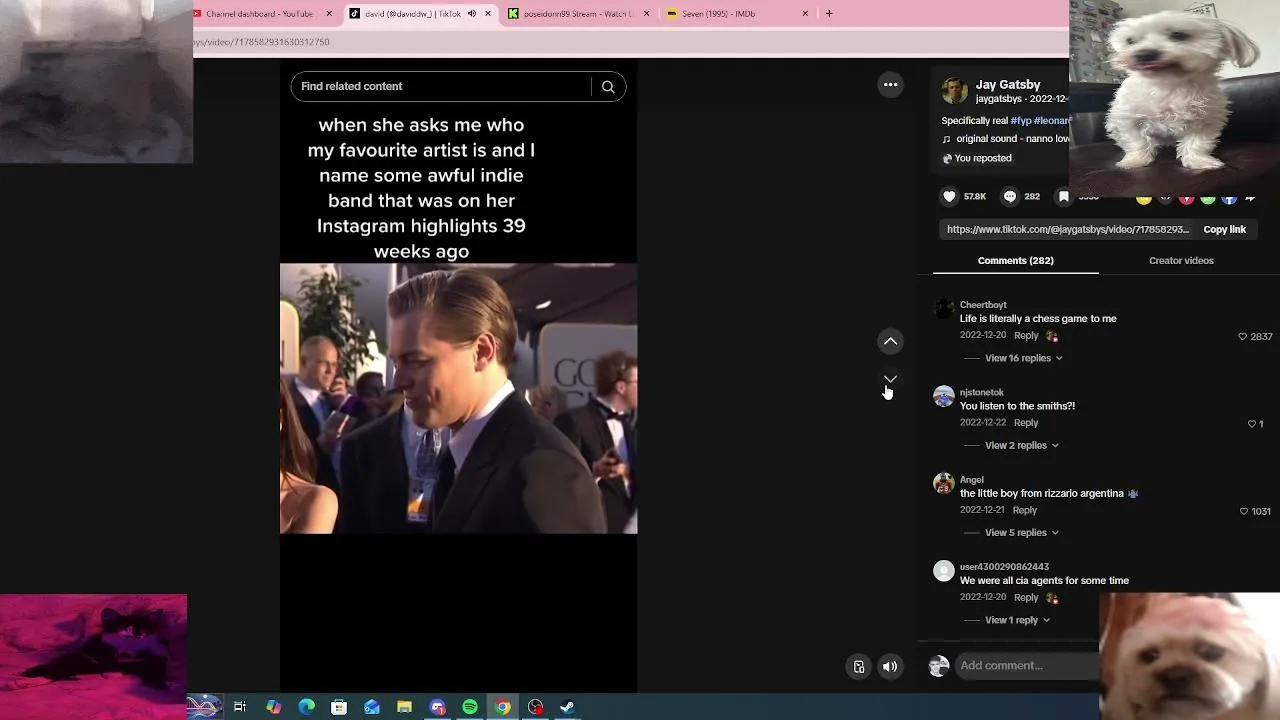This screenshot has height=720, width=1280.
Task: Click the search magnifier in Find related content
Action: click(x=608, y=87)
